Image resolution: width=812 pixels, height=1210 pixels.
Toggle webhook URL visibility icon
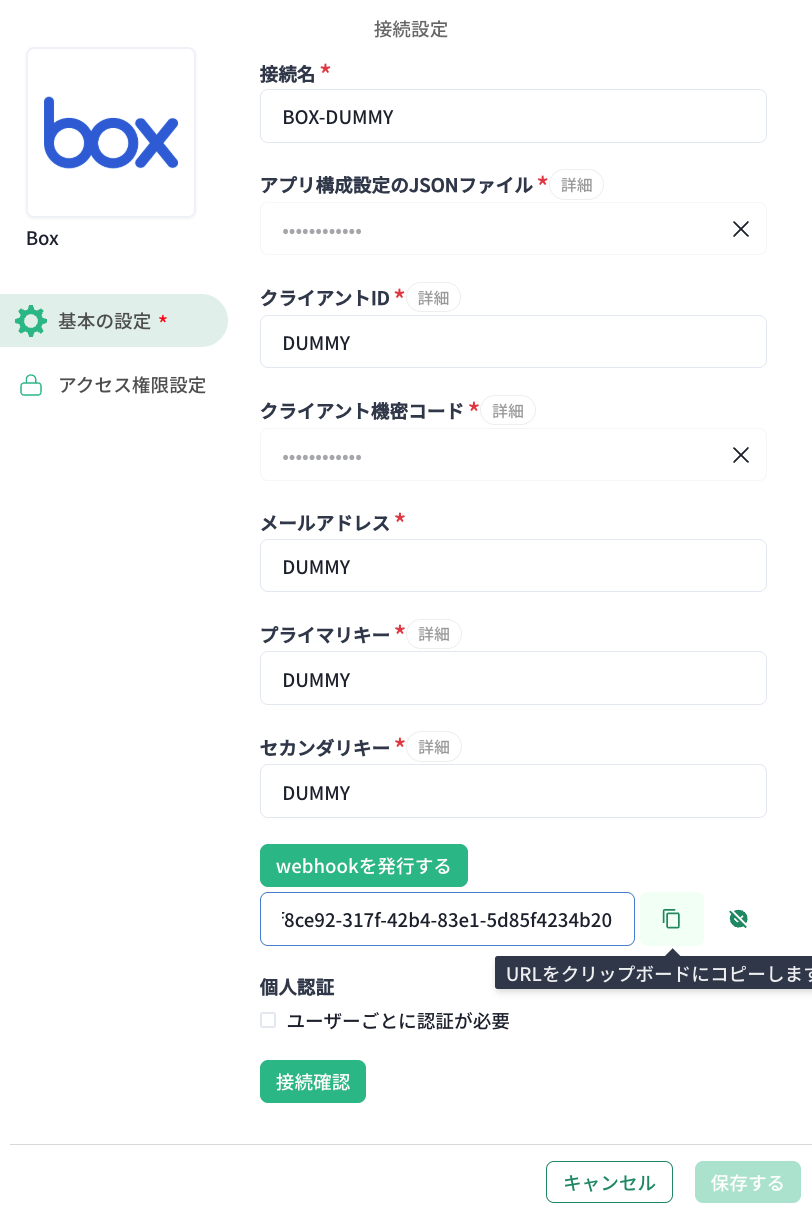click(x=739, y=918)
